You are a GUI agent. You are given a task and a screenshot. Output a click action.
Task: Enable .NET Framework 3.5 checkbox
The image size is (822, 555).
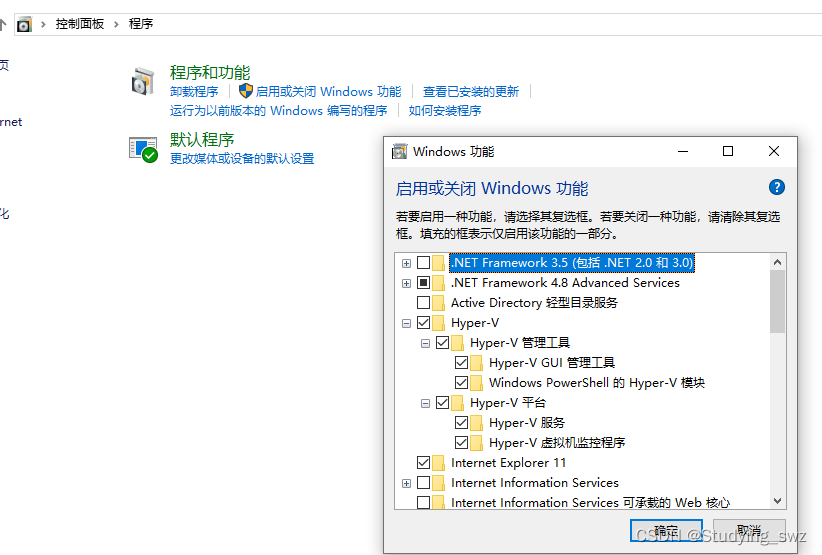point(424,263)
